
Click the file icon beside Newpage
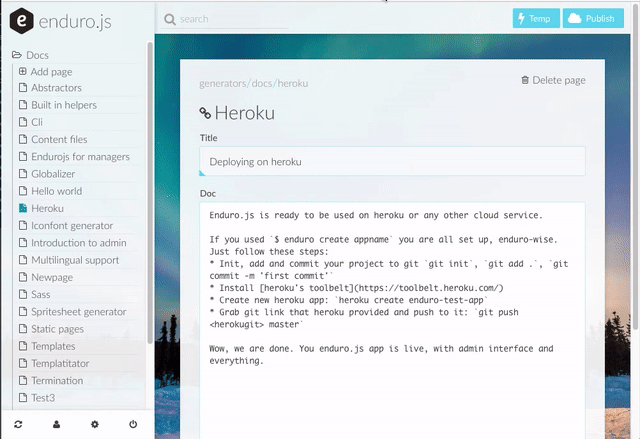23,277
